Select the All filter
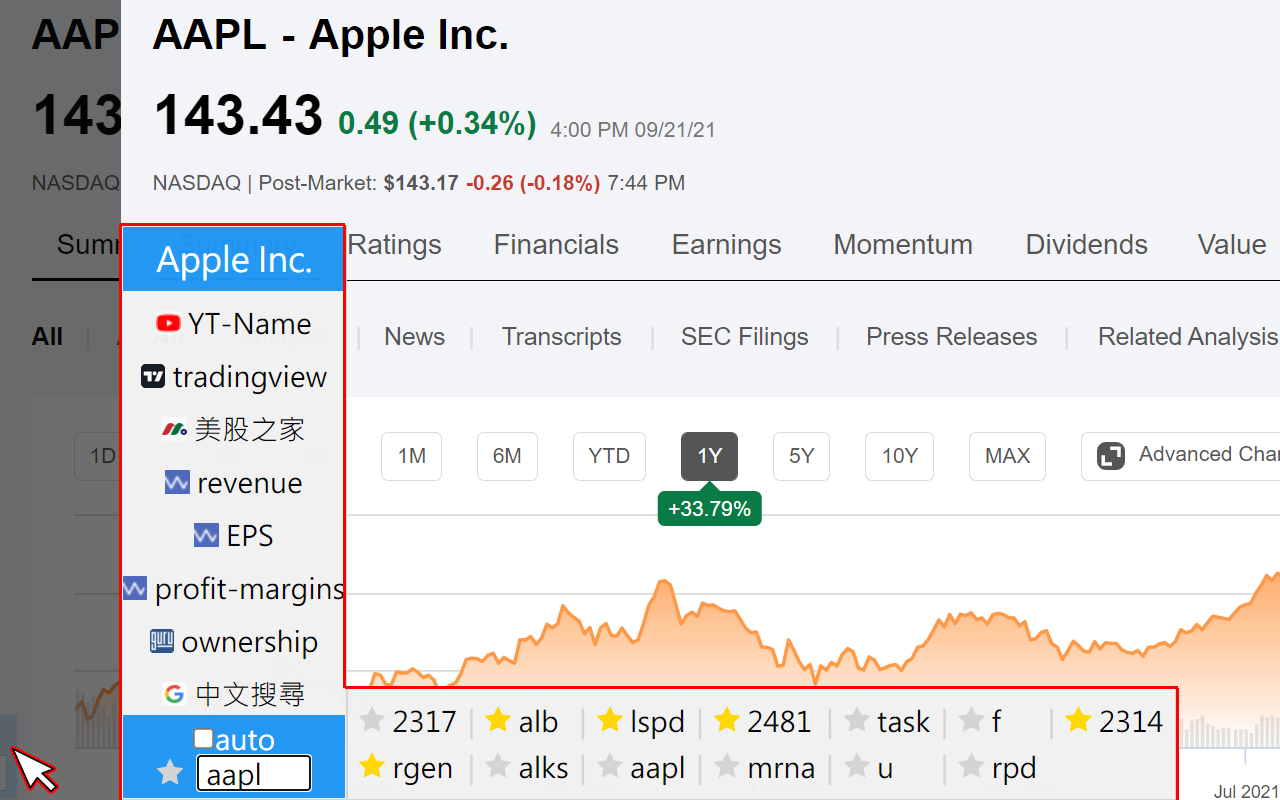1280x800 pixels. click(47, 337)
